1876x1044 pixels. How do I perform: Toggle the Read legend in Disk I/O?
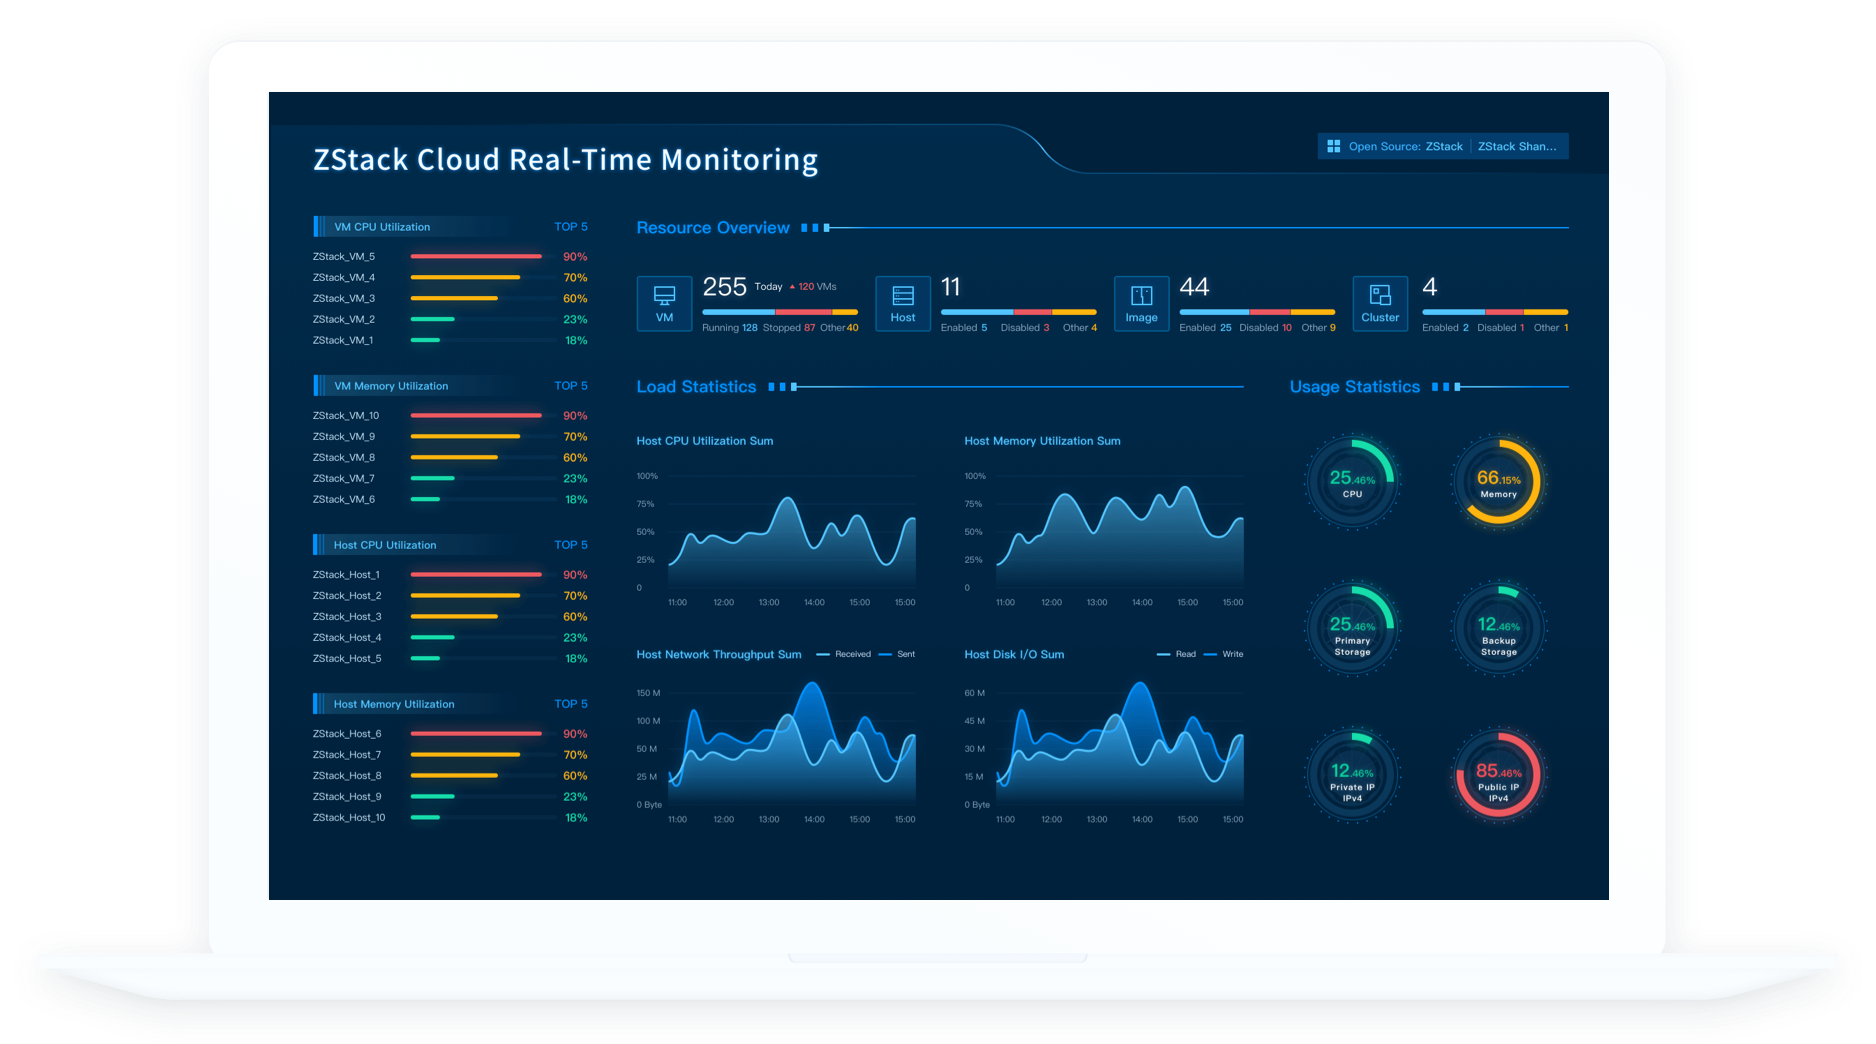pyautogui.click(x=1176, y=654)
